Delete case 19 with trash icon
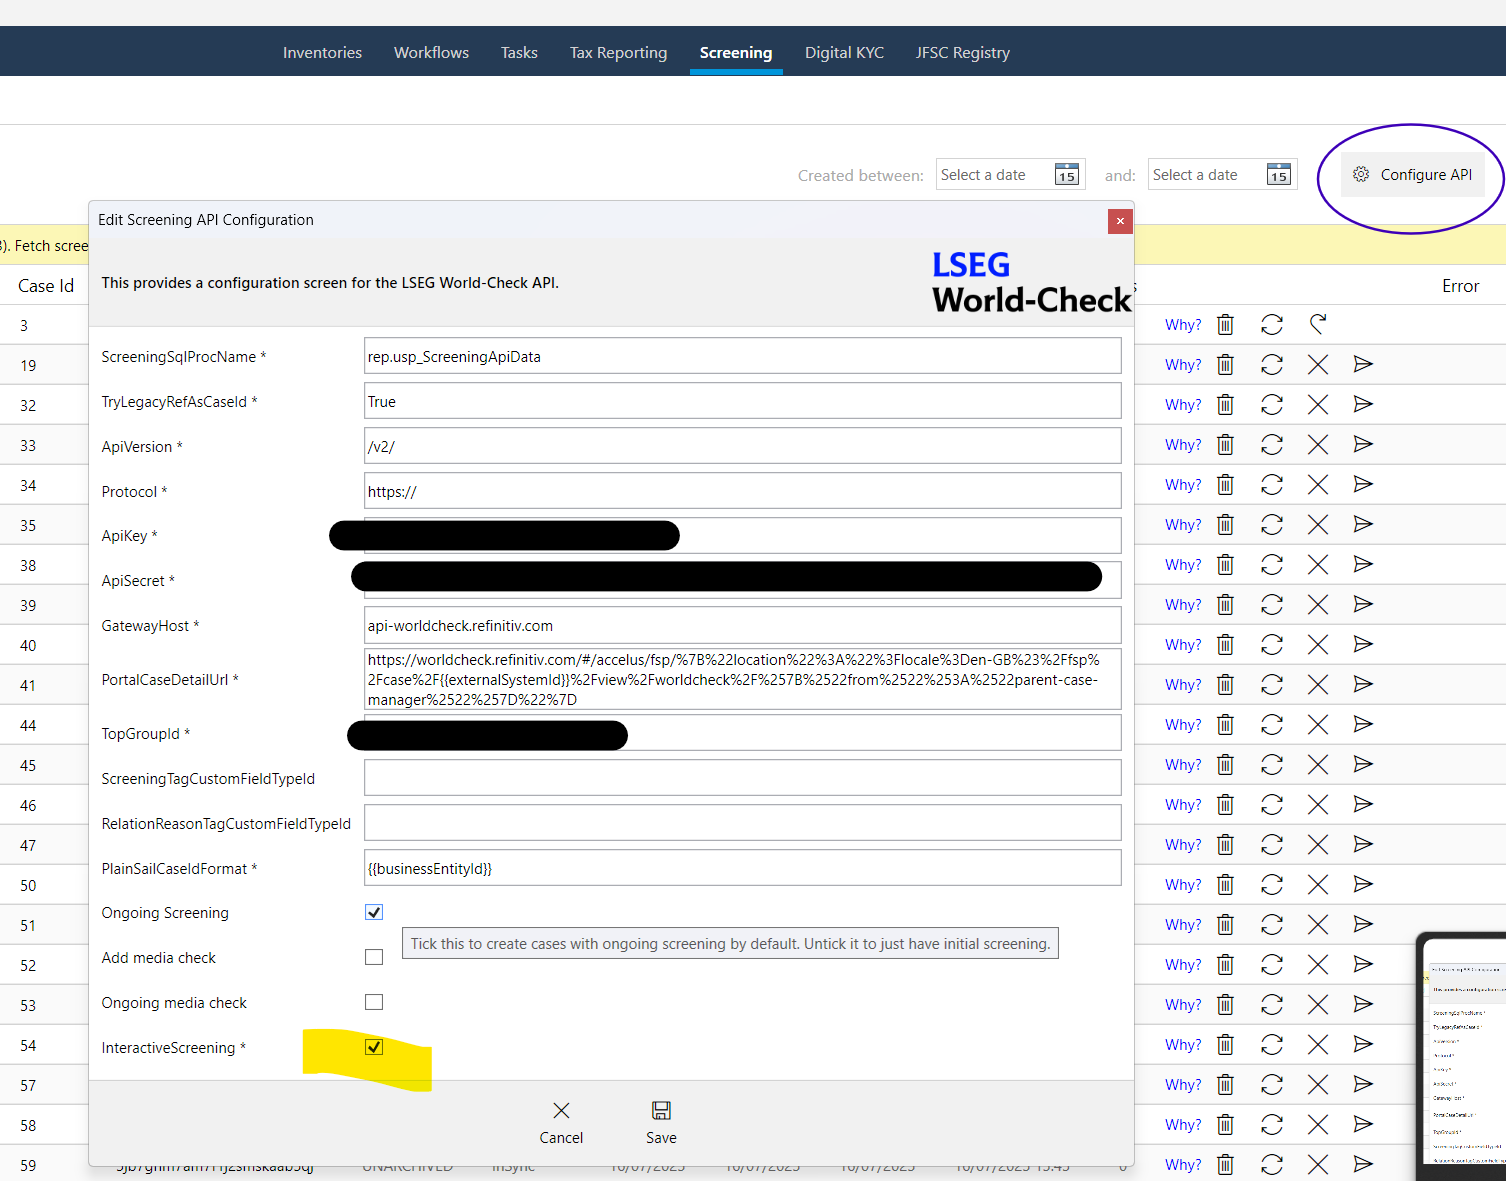Image resolution: width=1506 pixels, height=1181 pixels. (1225, 365)
